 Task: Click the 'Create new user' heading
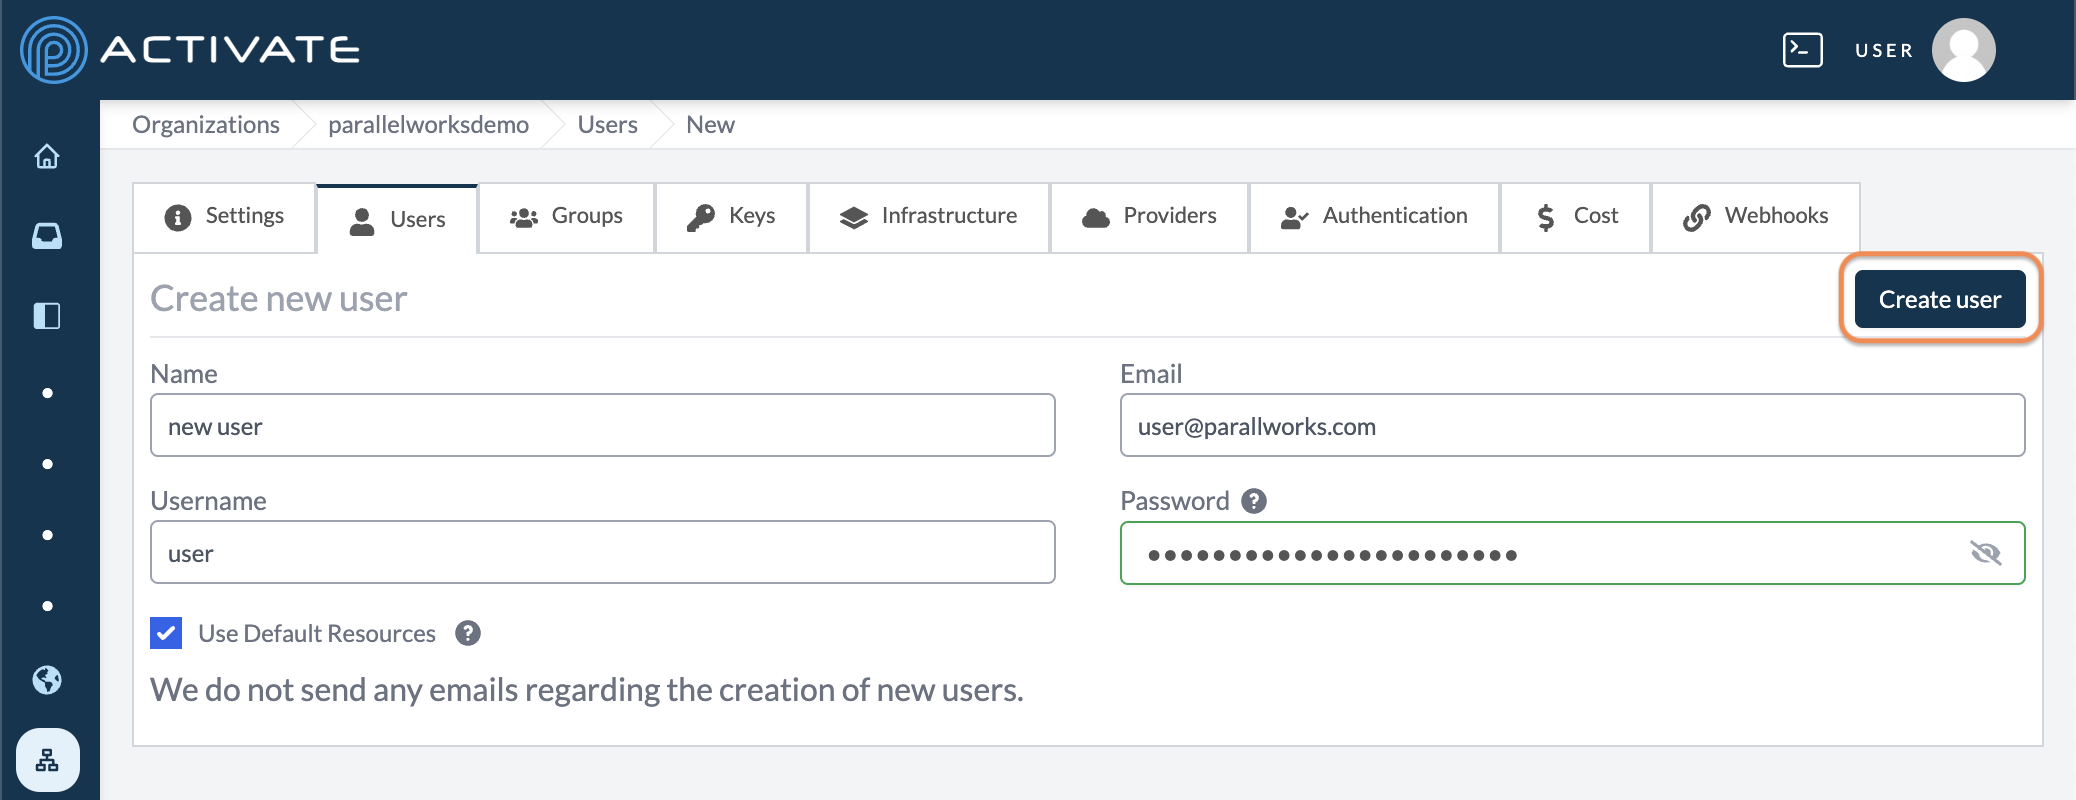tap(279, 299)
